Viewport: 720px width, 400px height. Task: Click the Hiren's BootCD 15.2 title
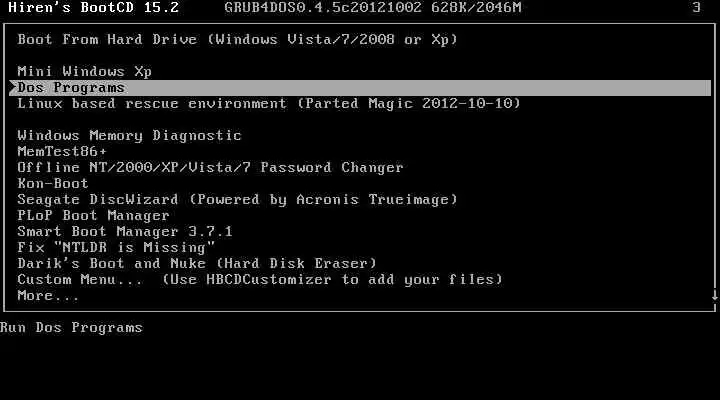(94, 7)
